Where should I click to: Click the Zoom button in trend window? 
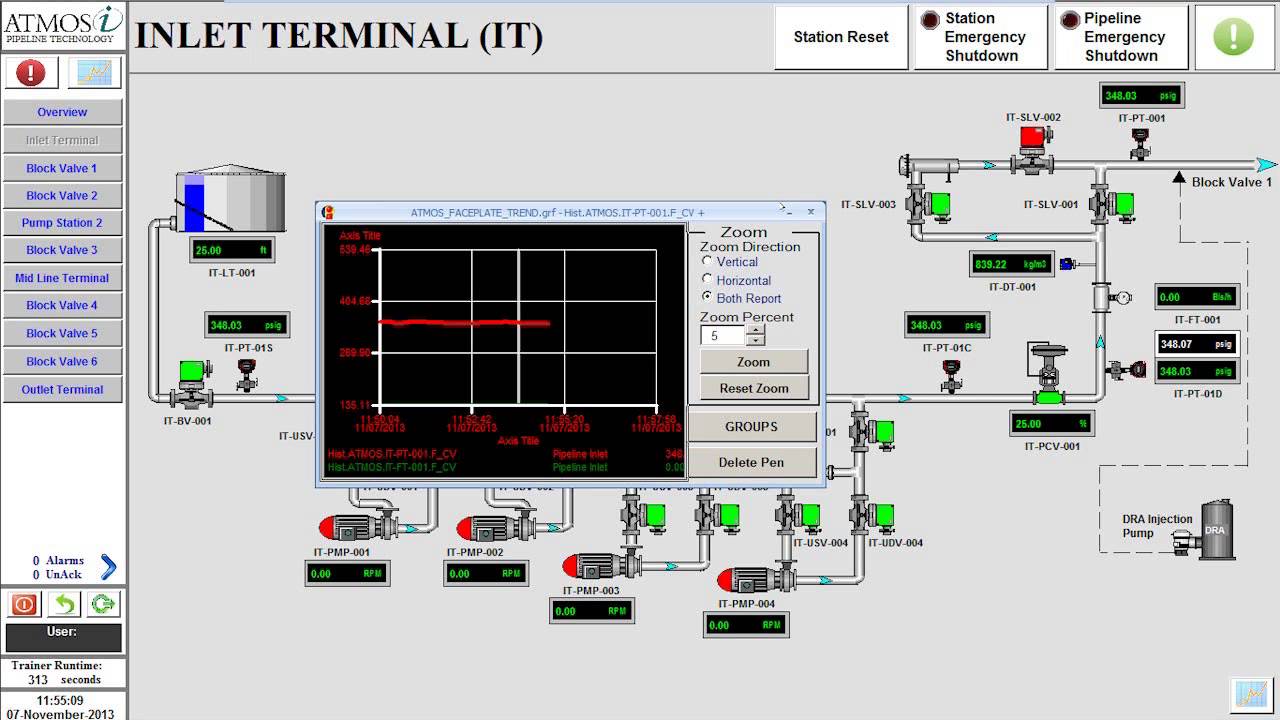[754, 362]
